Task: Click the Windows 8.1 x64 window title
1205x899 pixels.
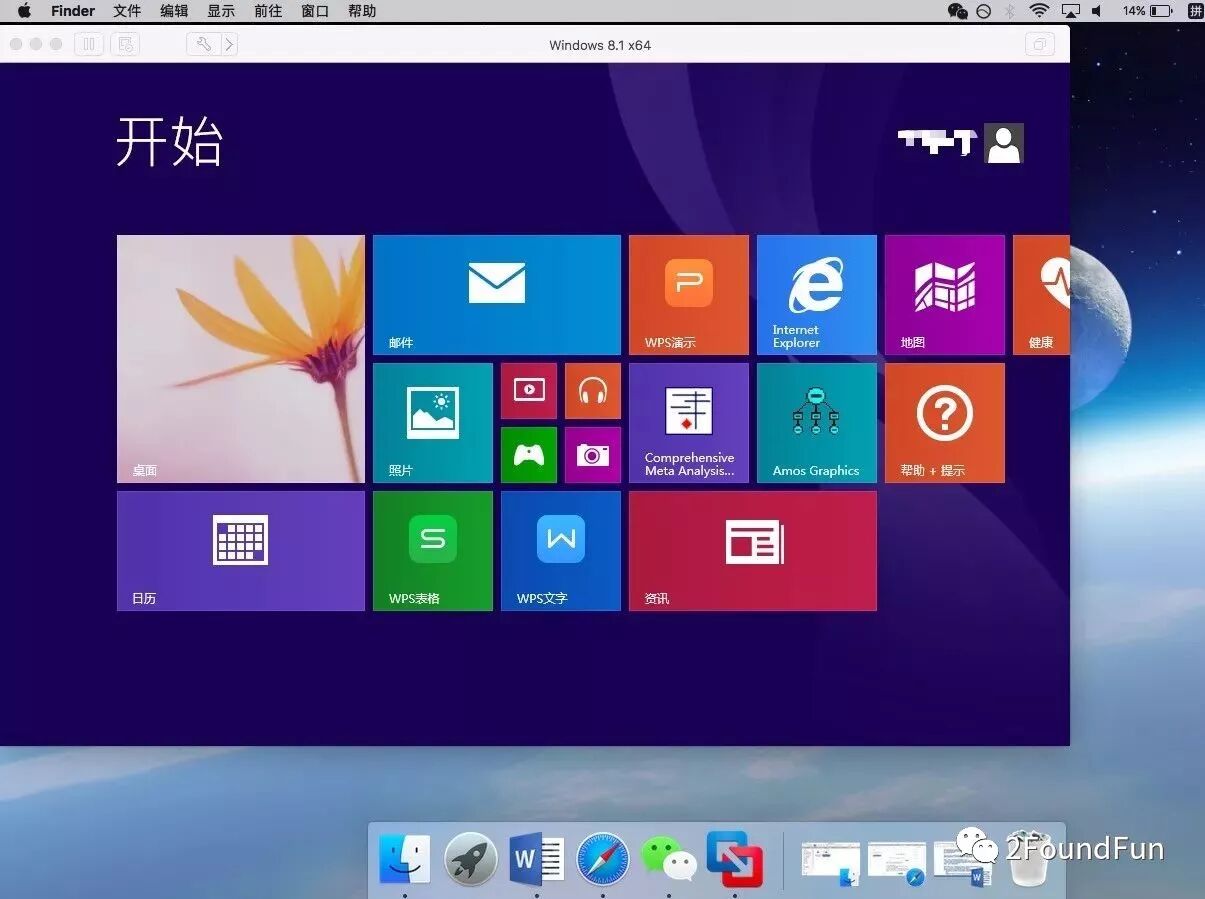Action: point(600,45)
